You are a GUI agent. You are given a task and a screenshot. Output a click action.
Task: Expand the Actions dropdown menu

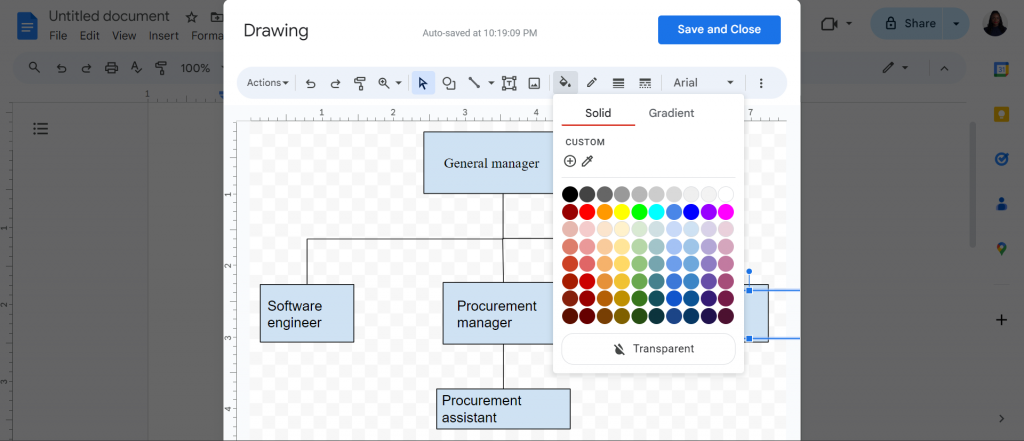pyautogui.click(x=268, y=83)
